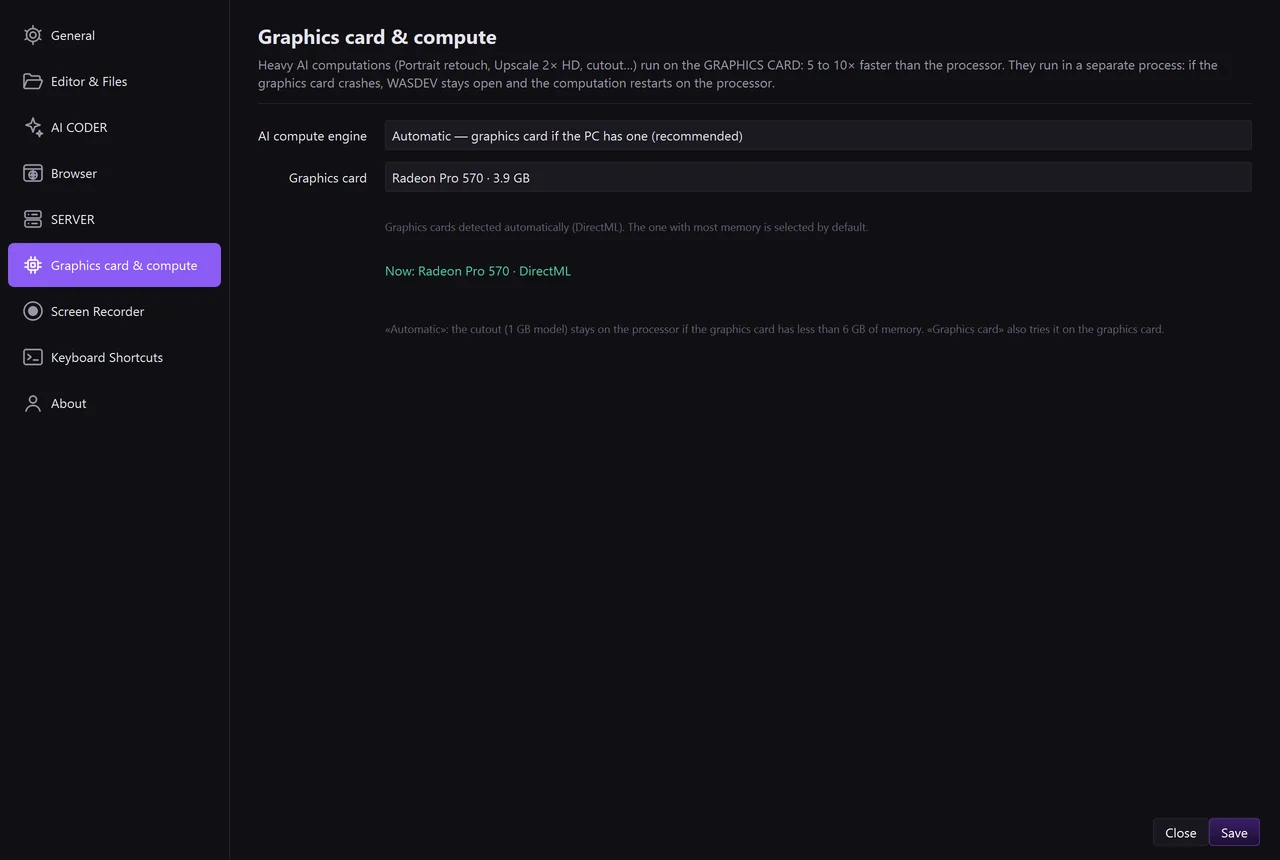The height and width of the screenshot is (860, 1280).
Task: Open Screen Recorder settings
Action: [114, 311]
